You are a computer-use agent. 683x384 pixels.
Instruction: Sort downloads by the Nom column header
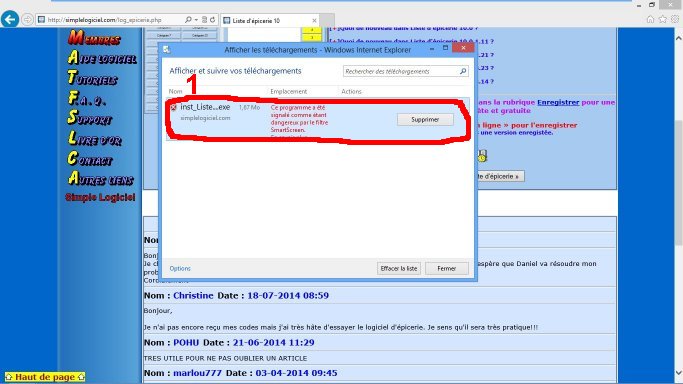[x=176, y=91]
